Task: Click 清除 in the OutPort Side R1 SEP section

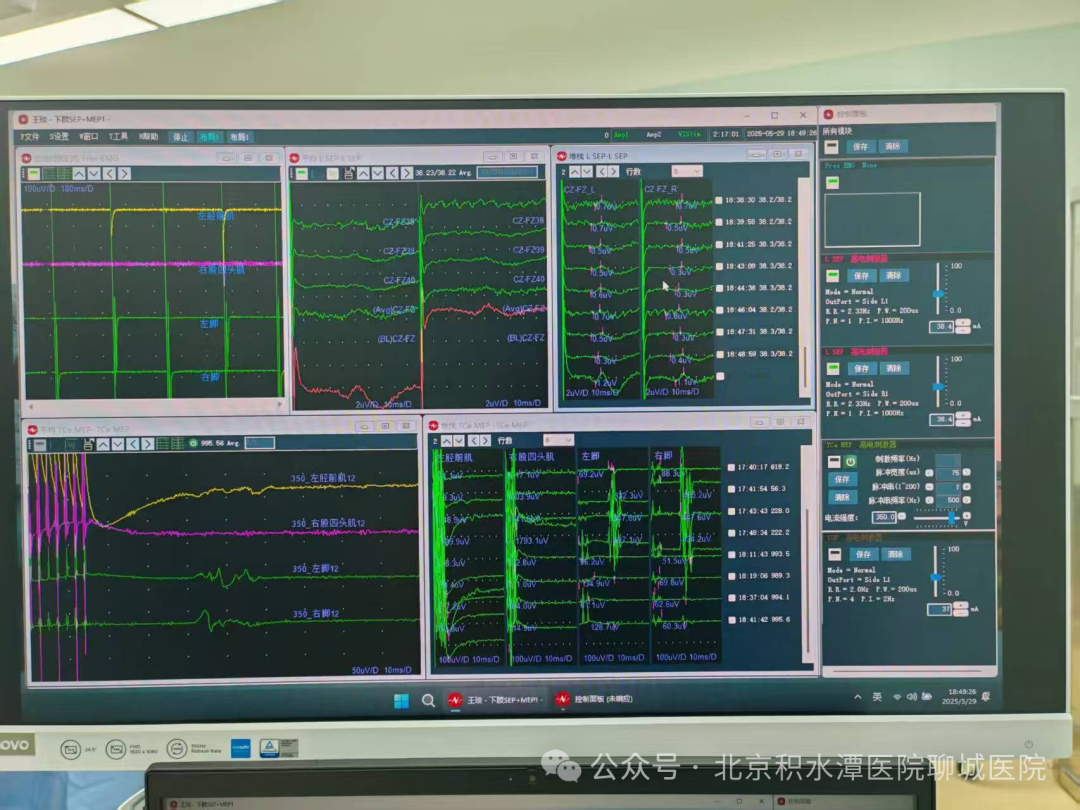Action: [x=893, y=368]
